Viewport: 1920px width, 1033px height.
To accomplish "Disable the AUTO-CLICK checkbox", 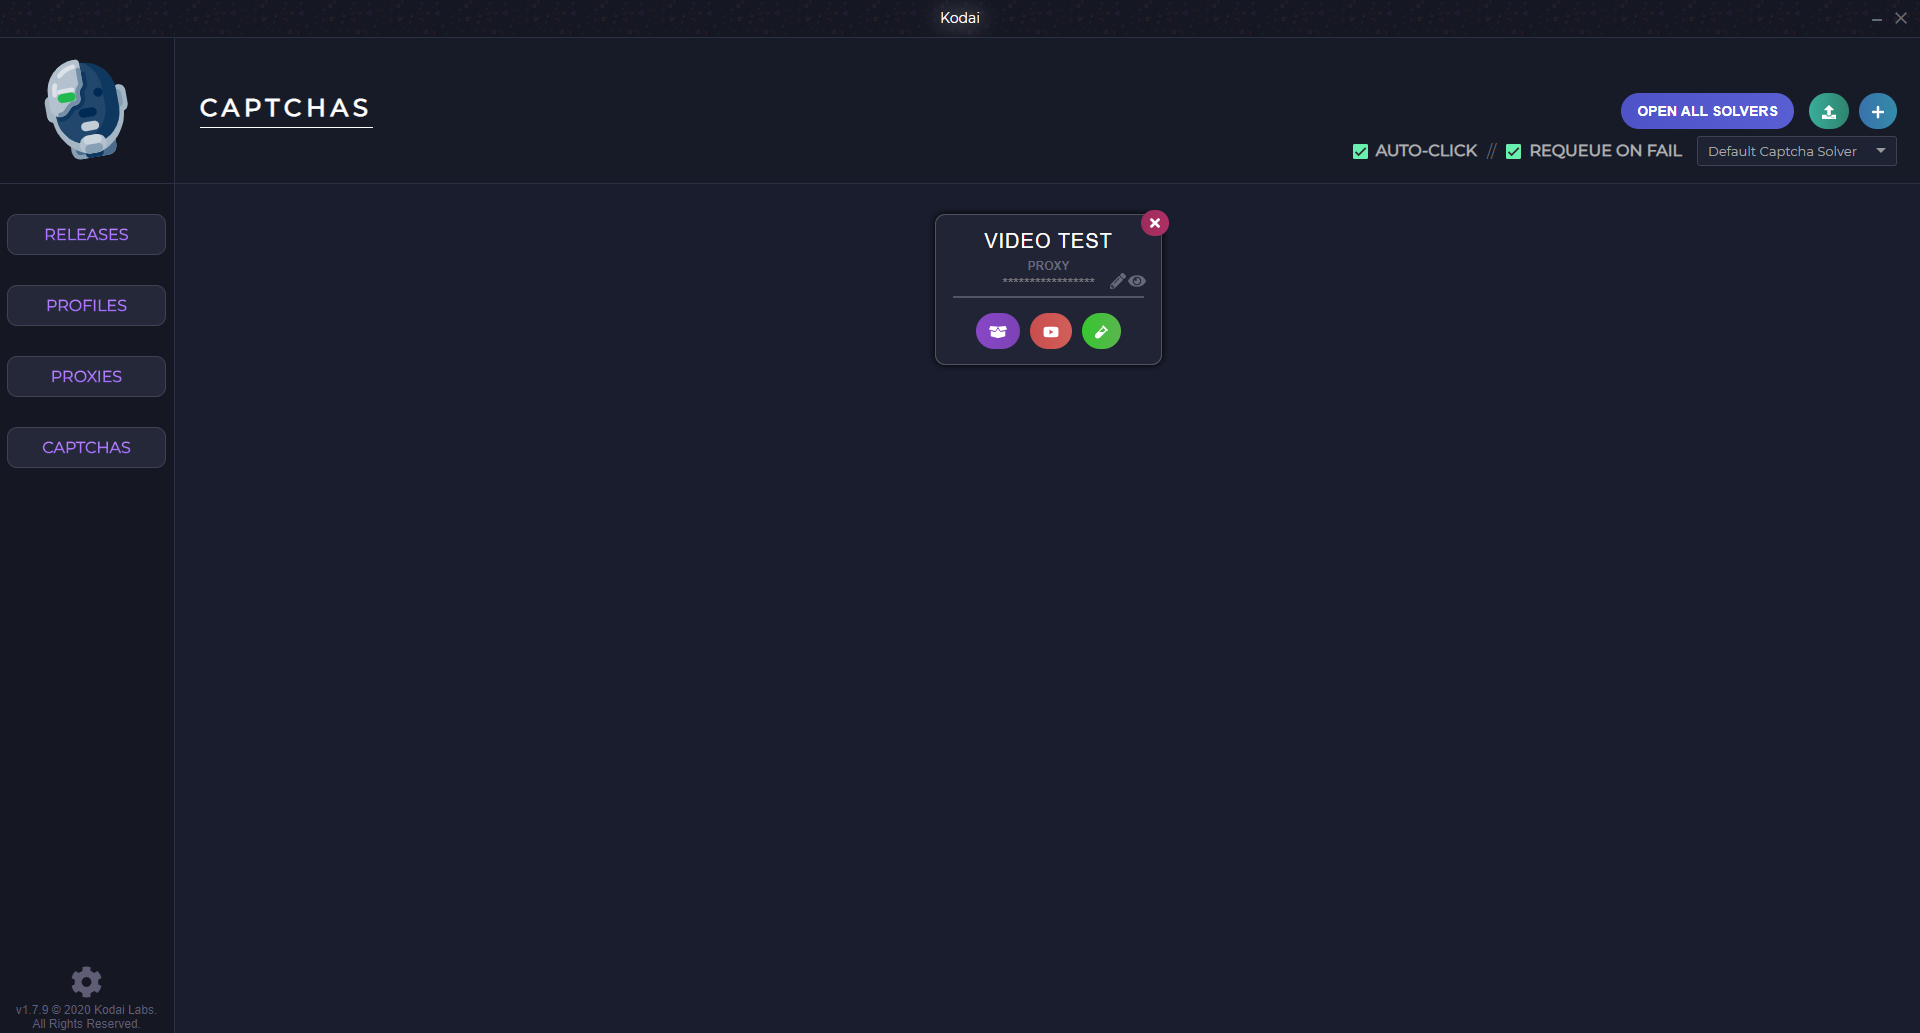I will pos(1360,152).
